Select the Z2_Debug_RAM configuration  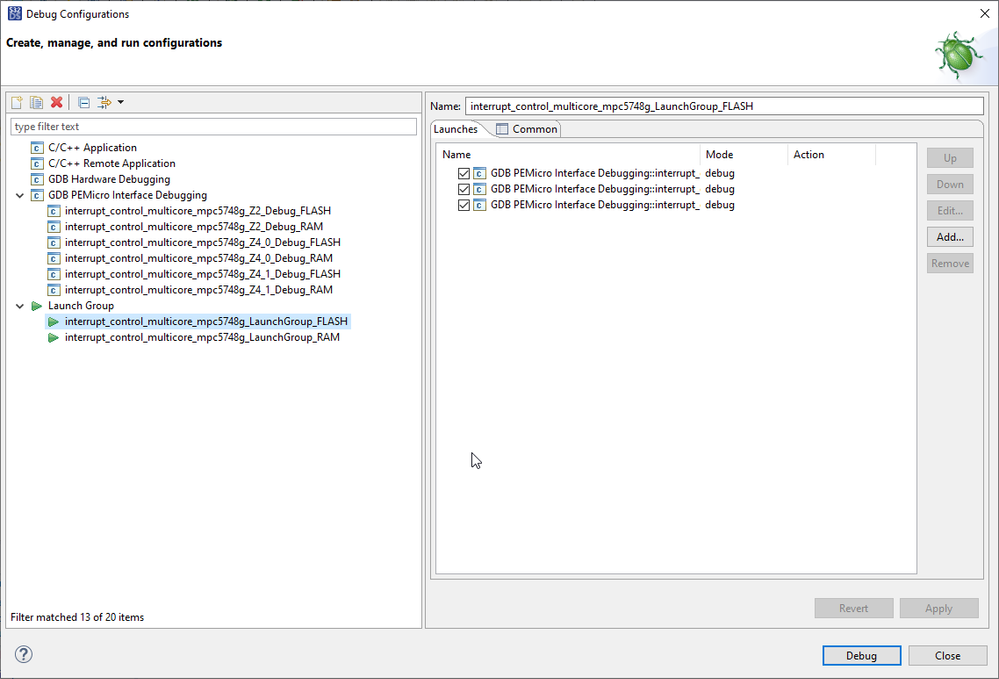pyautogui.click(x=194, y=227)
